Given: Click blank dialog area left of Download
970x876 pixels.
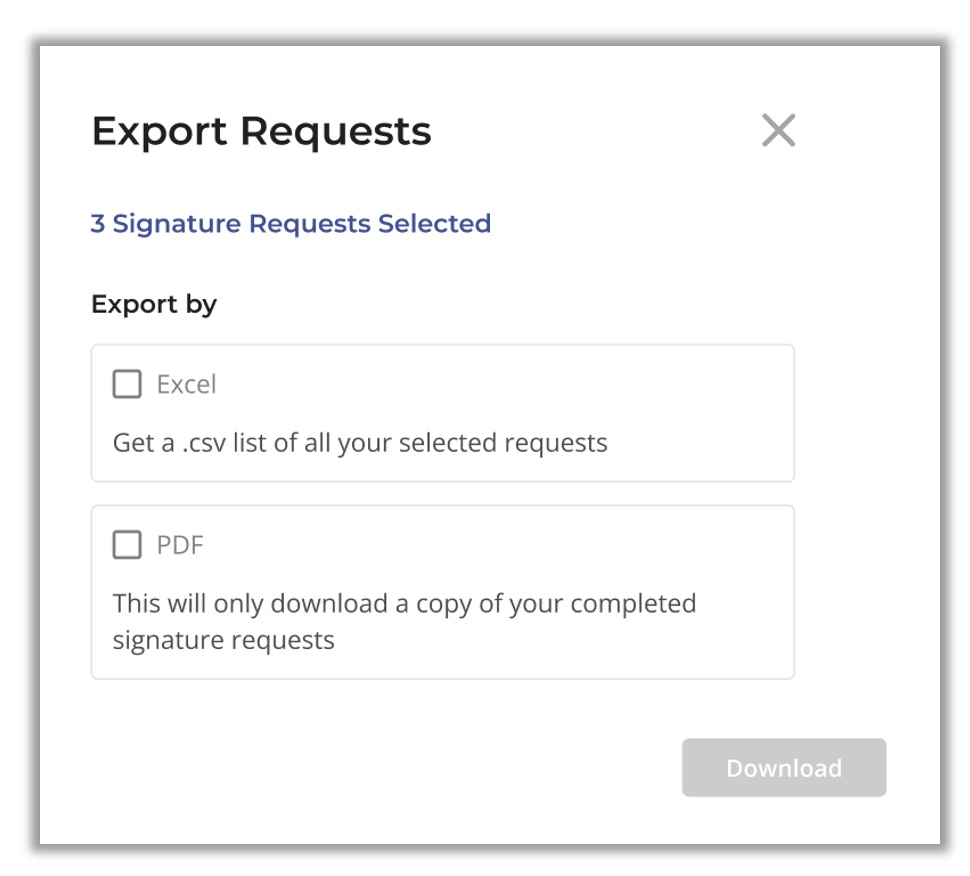Looking at the screenshot, I should (x=371, y=767).
